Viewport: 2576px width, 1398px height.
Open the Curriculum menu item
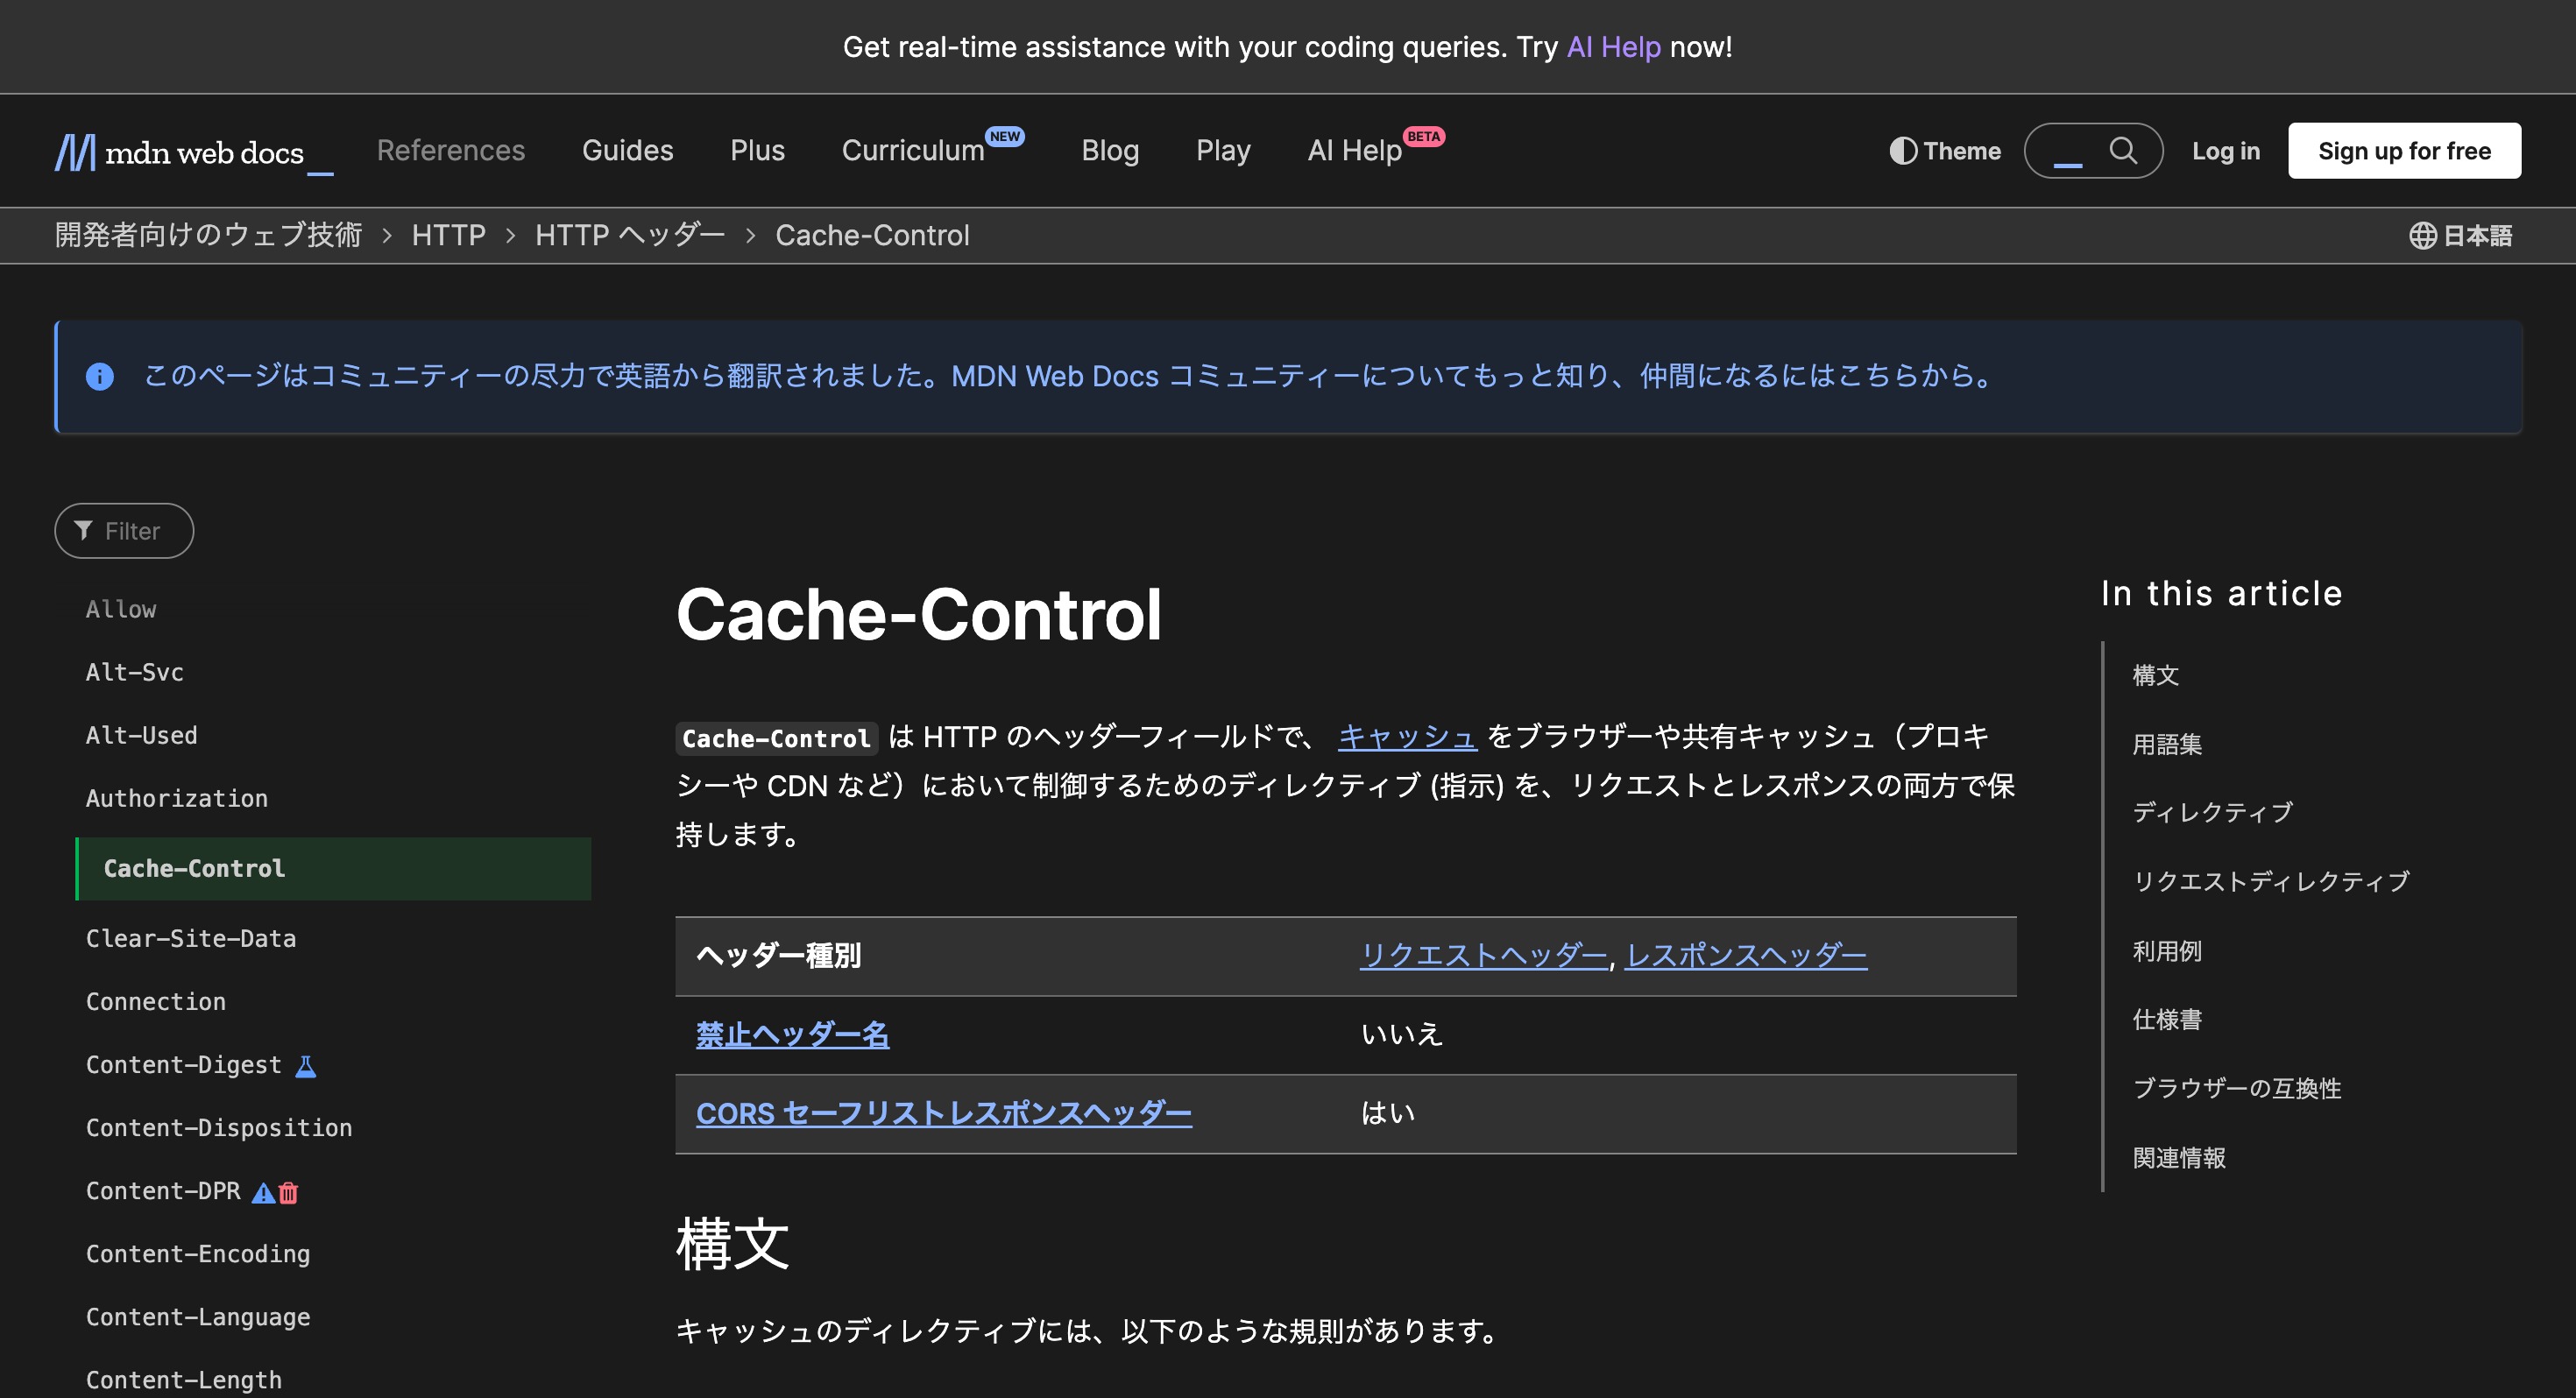coord(912,151)
